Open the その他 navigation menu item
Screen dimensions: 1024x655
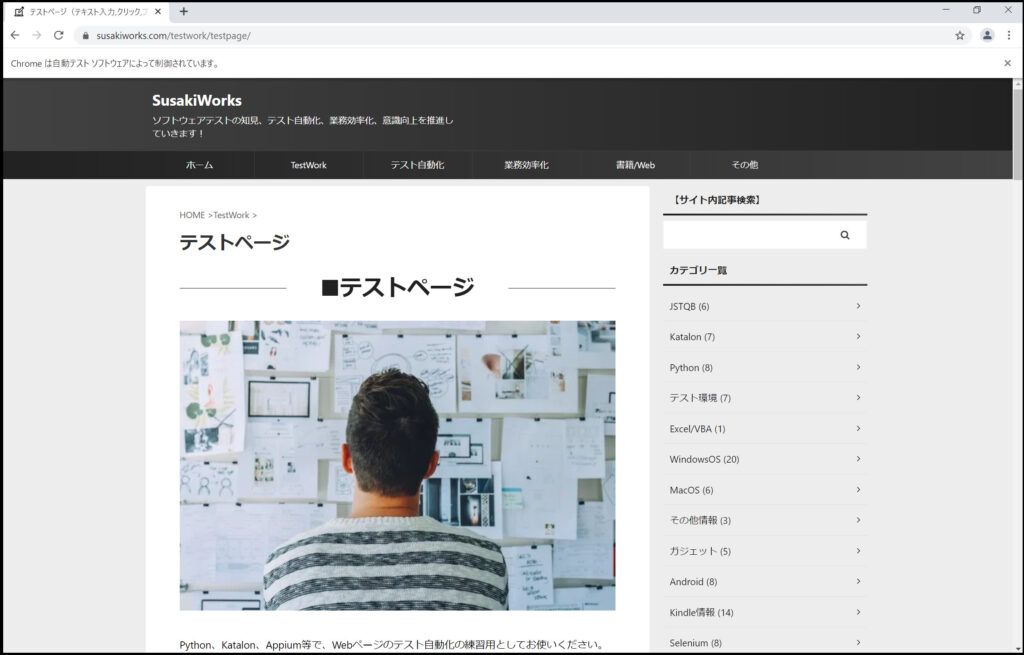point(744,165)
